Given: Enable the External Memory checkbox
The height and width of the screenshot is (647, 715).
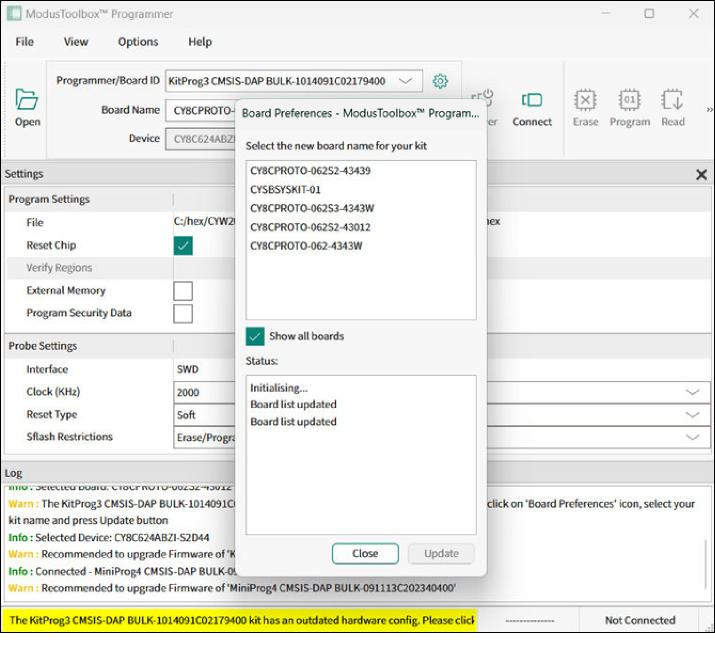Looking at the screenshot, I should [183, 291].
